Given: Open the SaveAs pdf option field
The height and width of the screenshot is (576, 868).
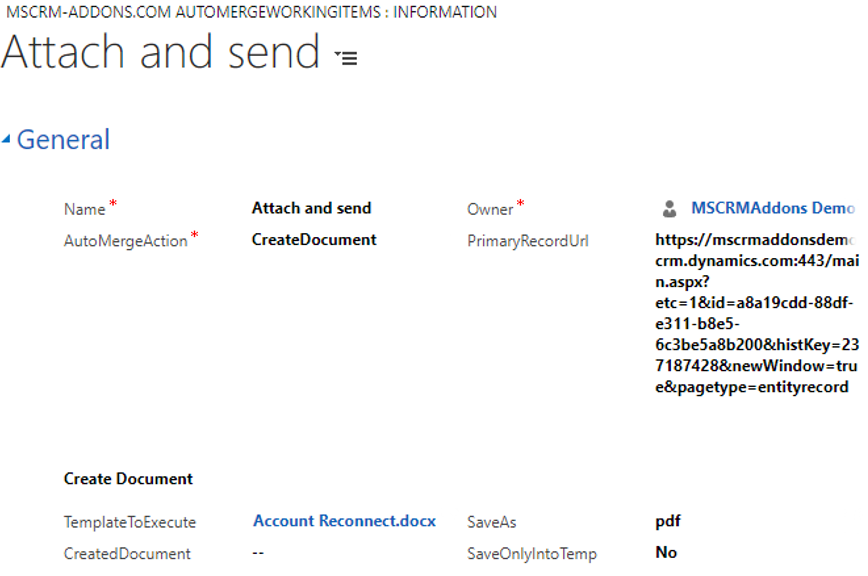Looking at the screenshot, I should [668, 521].
